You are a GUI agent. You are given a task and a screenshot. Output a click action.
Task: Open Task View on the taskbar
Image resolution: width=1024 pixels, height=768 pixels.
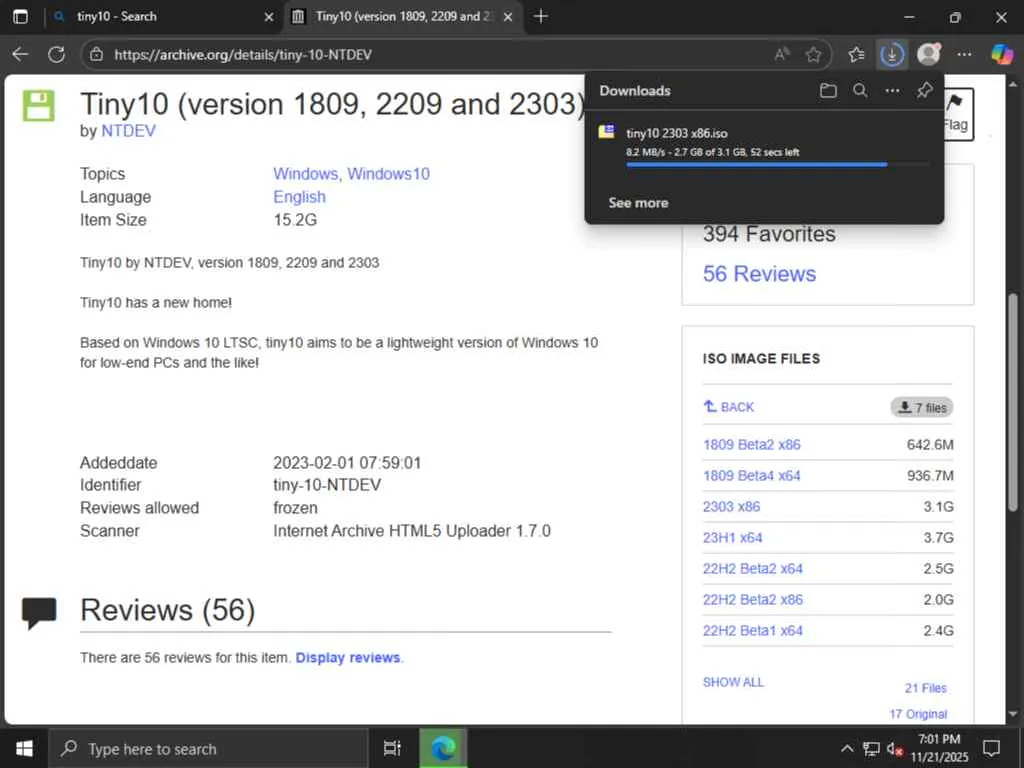[x=392, y=748]
